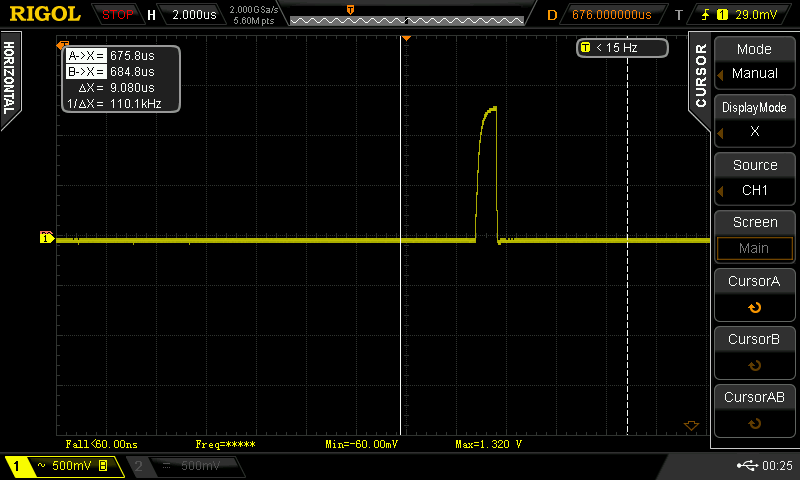Open the cursor Mode Manual selector
800x480 pixels.
tap(754, 62)
